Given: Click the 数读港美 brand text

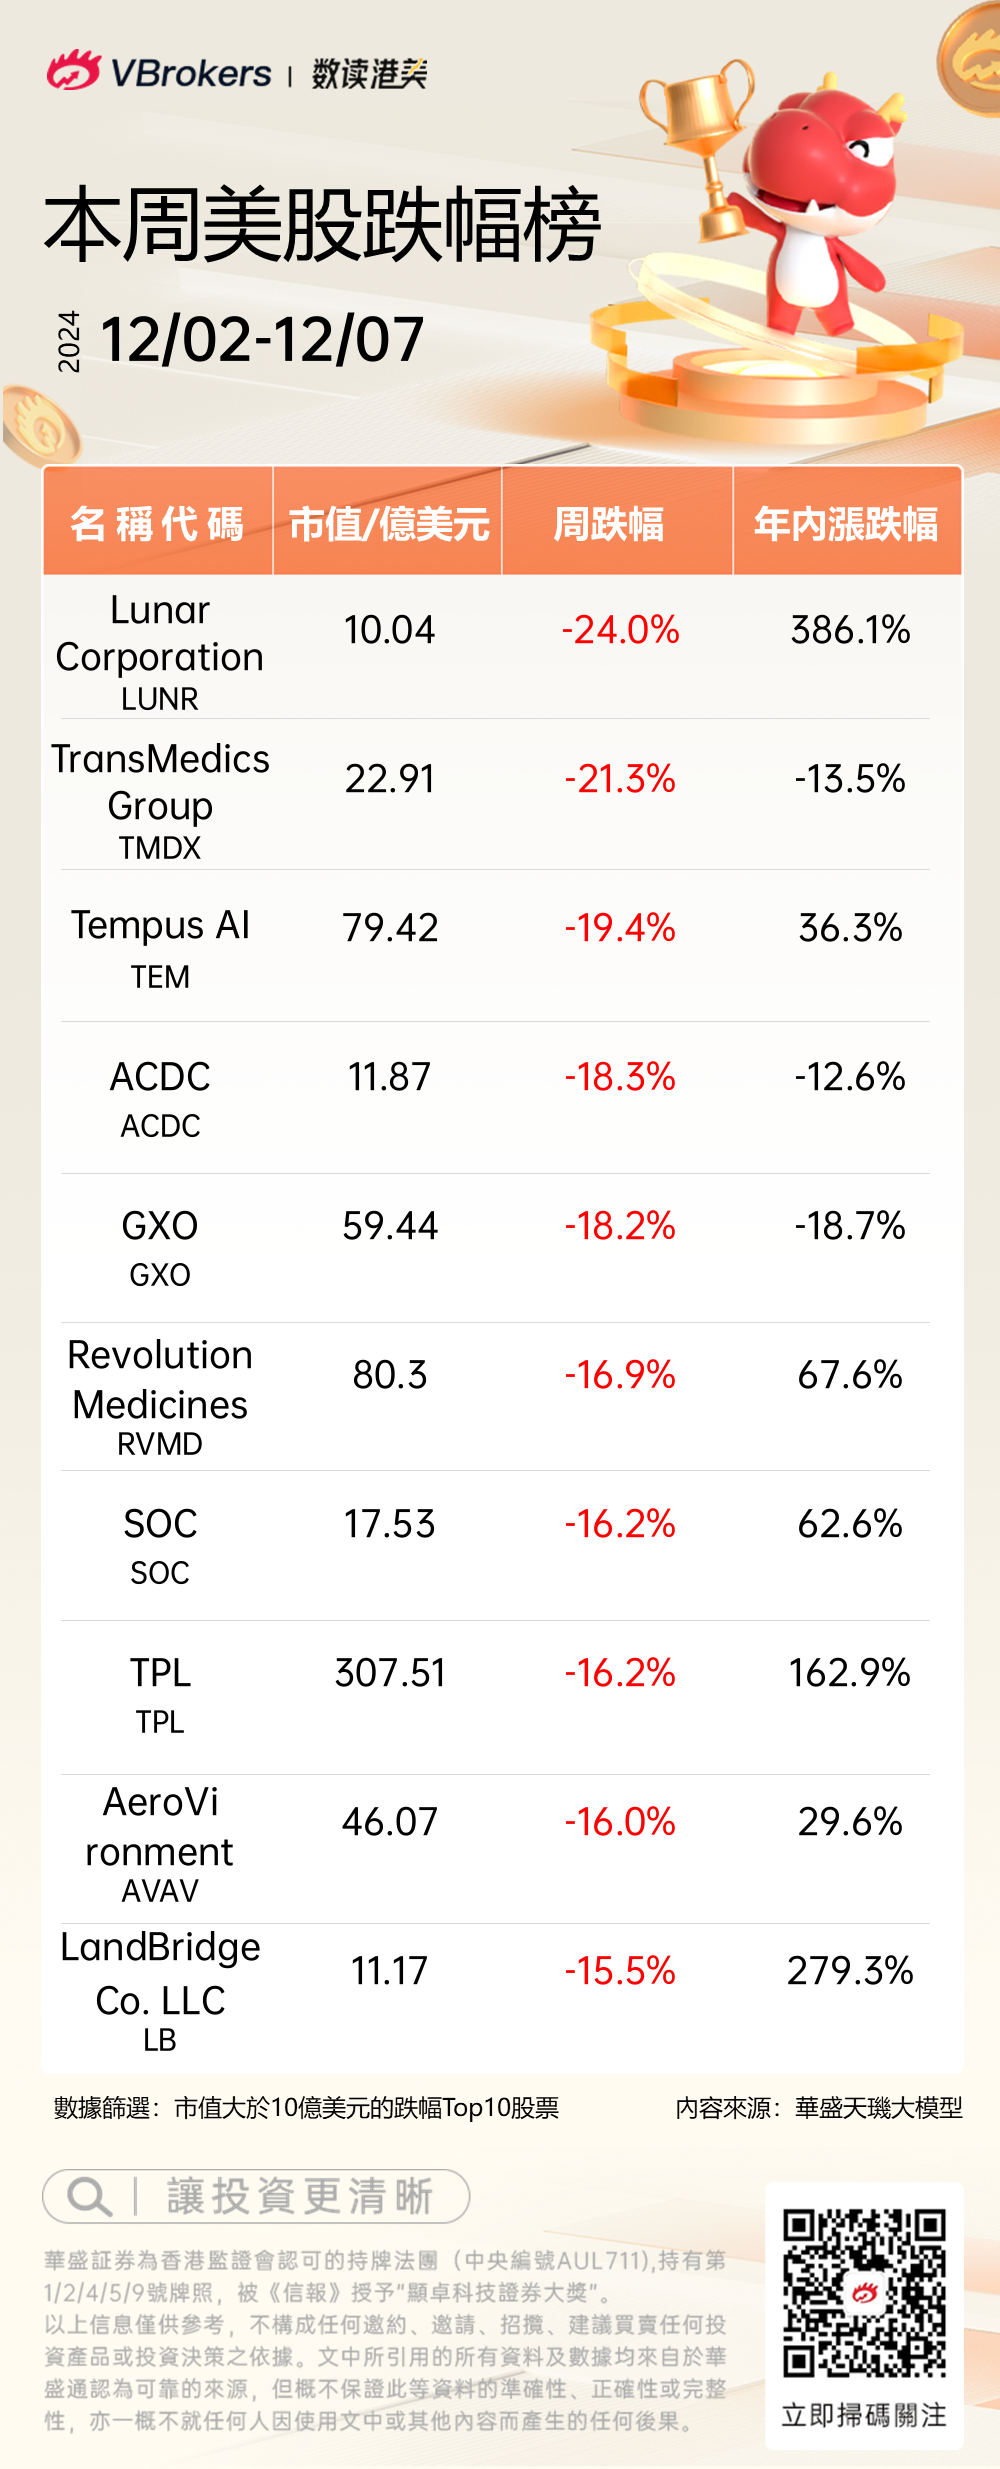Looking at the screenshot, I should pos(369,73).
